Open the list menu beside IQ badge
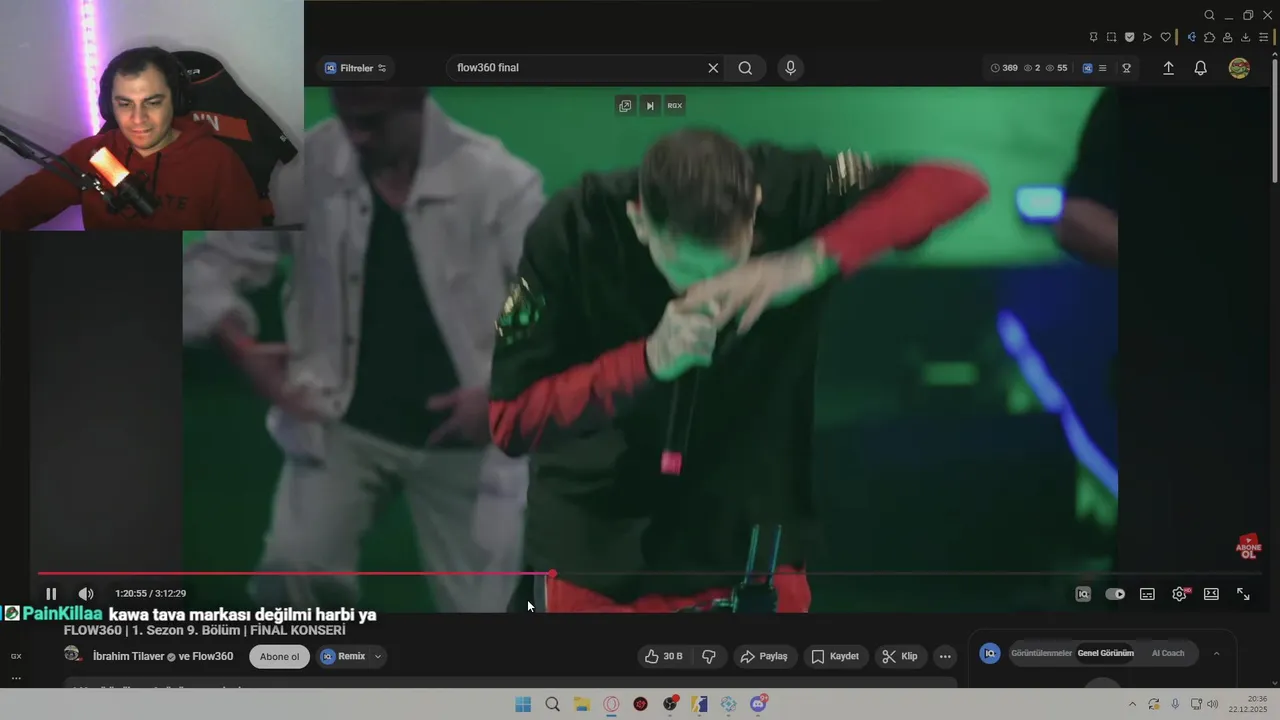1280x720 pixels. 1103,68
